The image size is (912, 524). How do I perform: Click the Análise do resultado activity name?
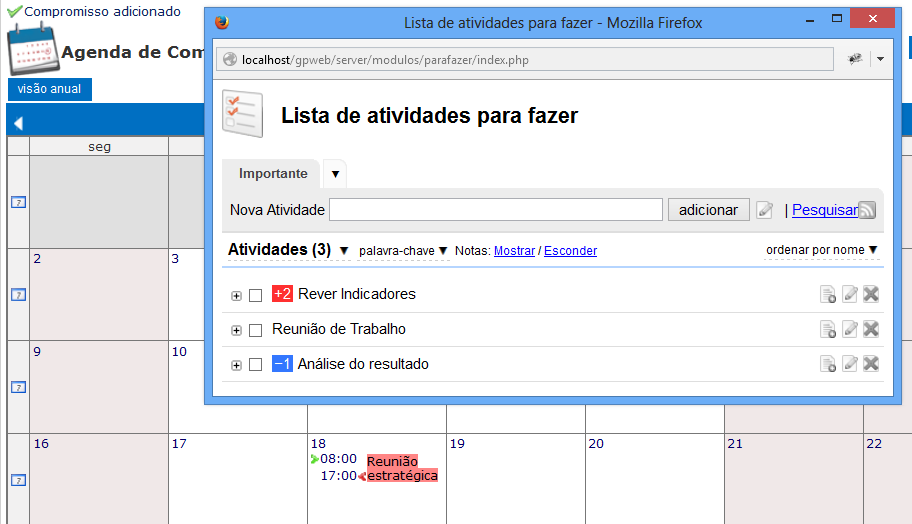click(364, 364)
